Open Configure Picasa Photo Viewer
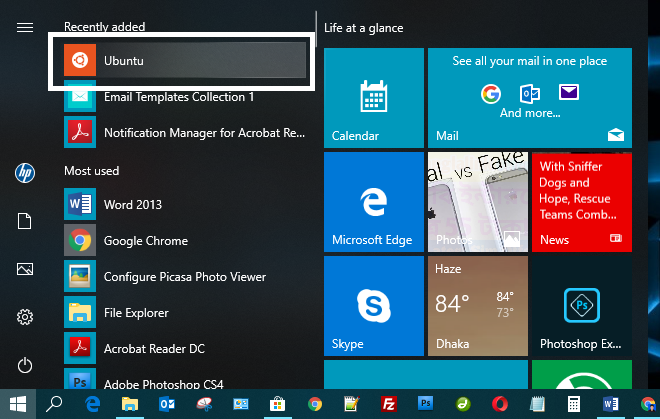The height and width of the screenshot is (419, 660). tap(185, 277)
